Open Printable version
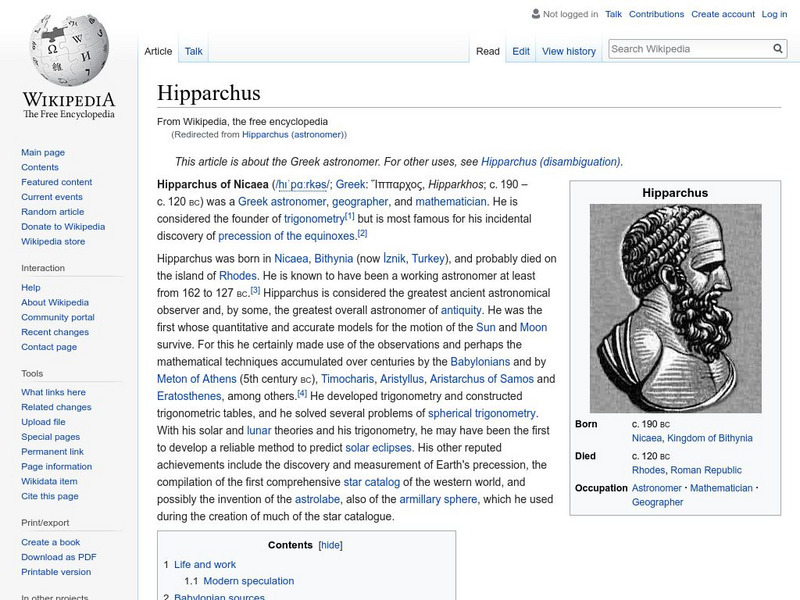The height and width of the screenshot is (600, 800). pyautogui.click(x=56, y=571)
